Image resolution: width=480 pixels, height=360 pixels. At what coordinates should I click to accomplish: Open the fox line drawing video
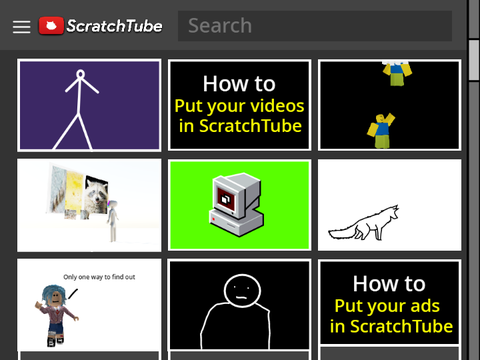[390, 205]
